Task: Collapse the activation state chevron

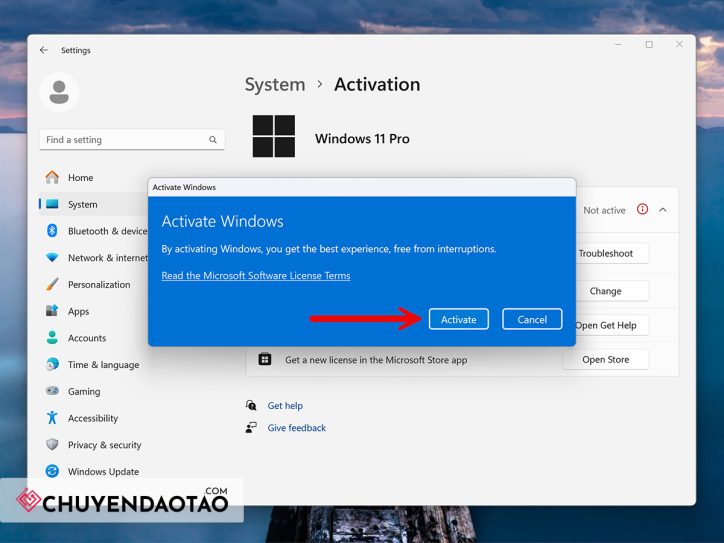Action: (663, 210)
